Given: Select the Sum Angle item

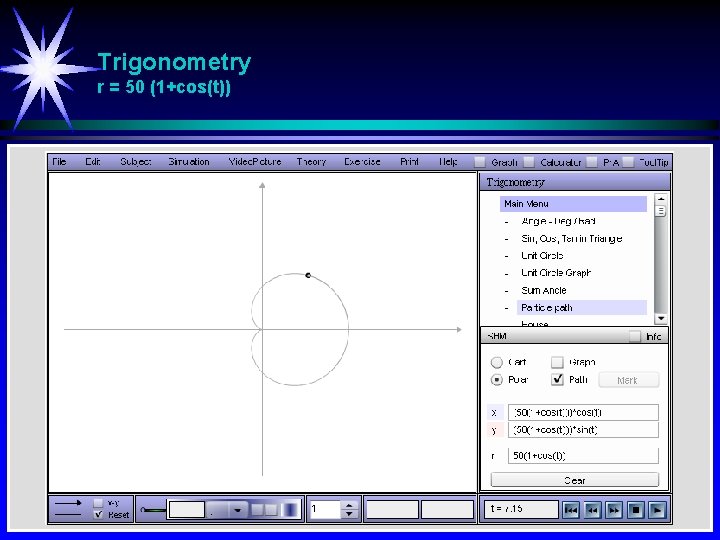Looking at the screenshot, I should [544, 291].
